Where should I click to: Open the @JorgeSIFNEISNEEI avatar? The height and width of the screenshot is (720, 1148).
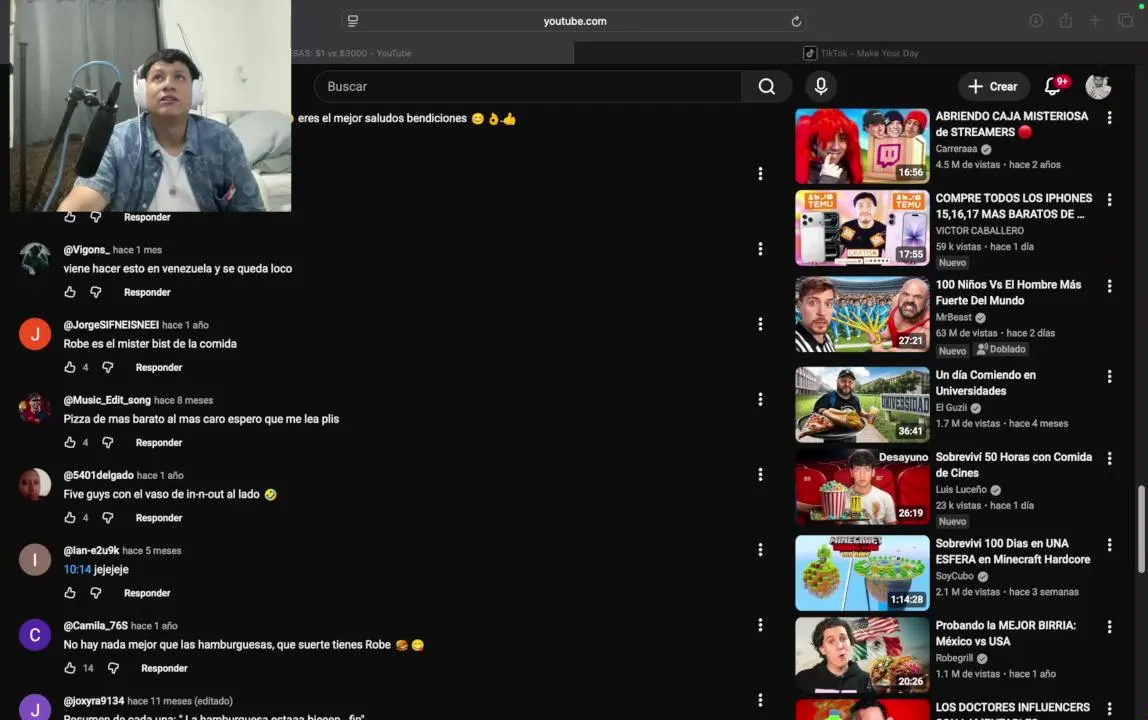pyautogui.click(x=34, y=334)
